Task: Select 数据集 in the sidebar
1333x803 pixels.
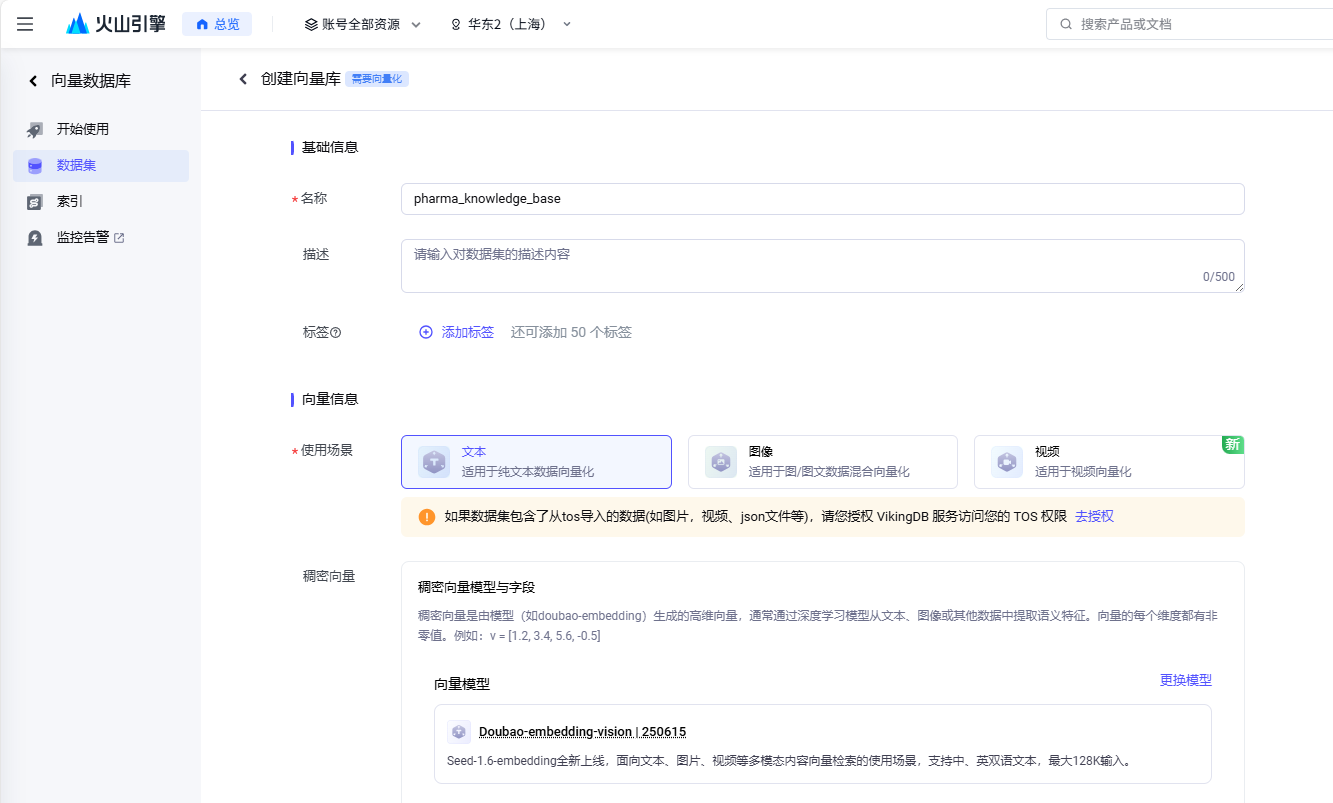Action: (x=77, y=165)
